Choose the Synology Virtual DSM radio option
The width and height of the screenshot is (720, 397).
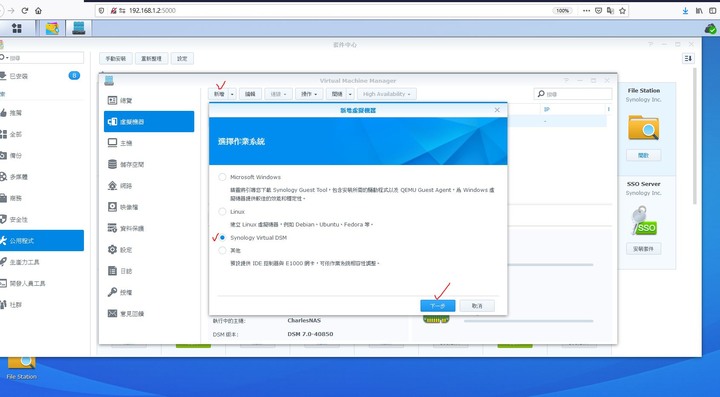click(222, 238)
